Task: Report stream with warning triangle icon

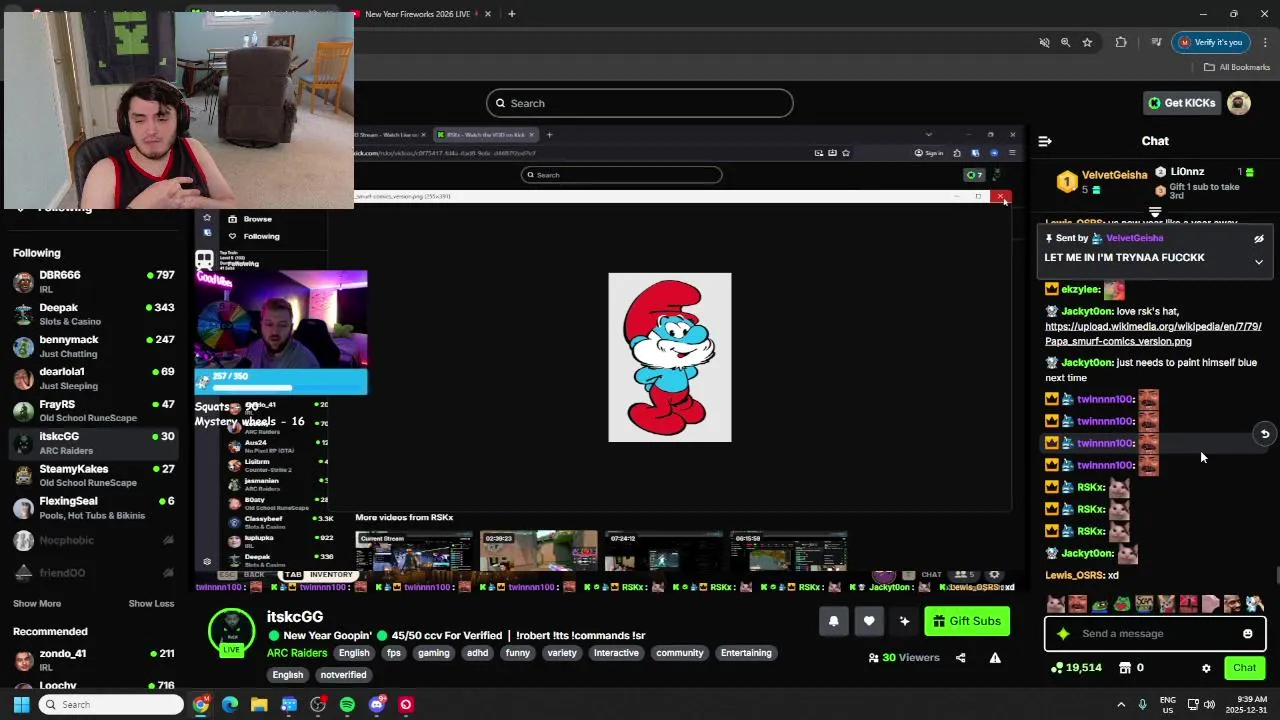Action: click(995, 658)
